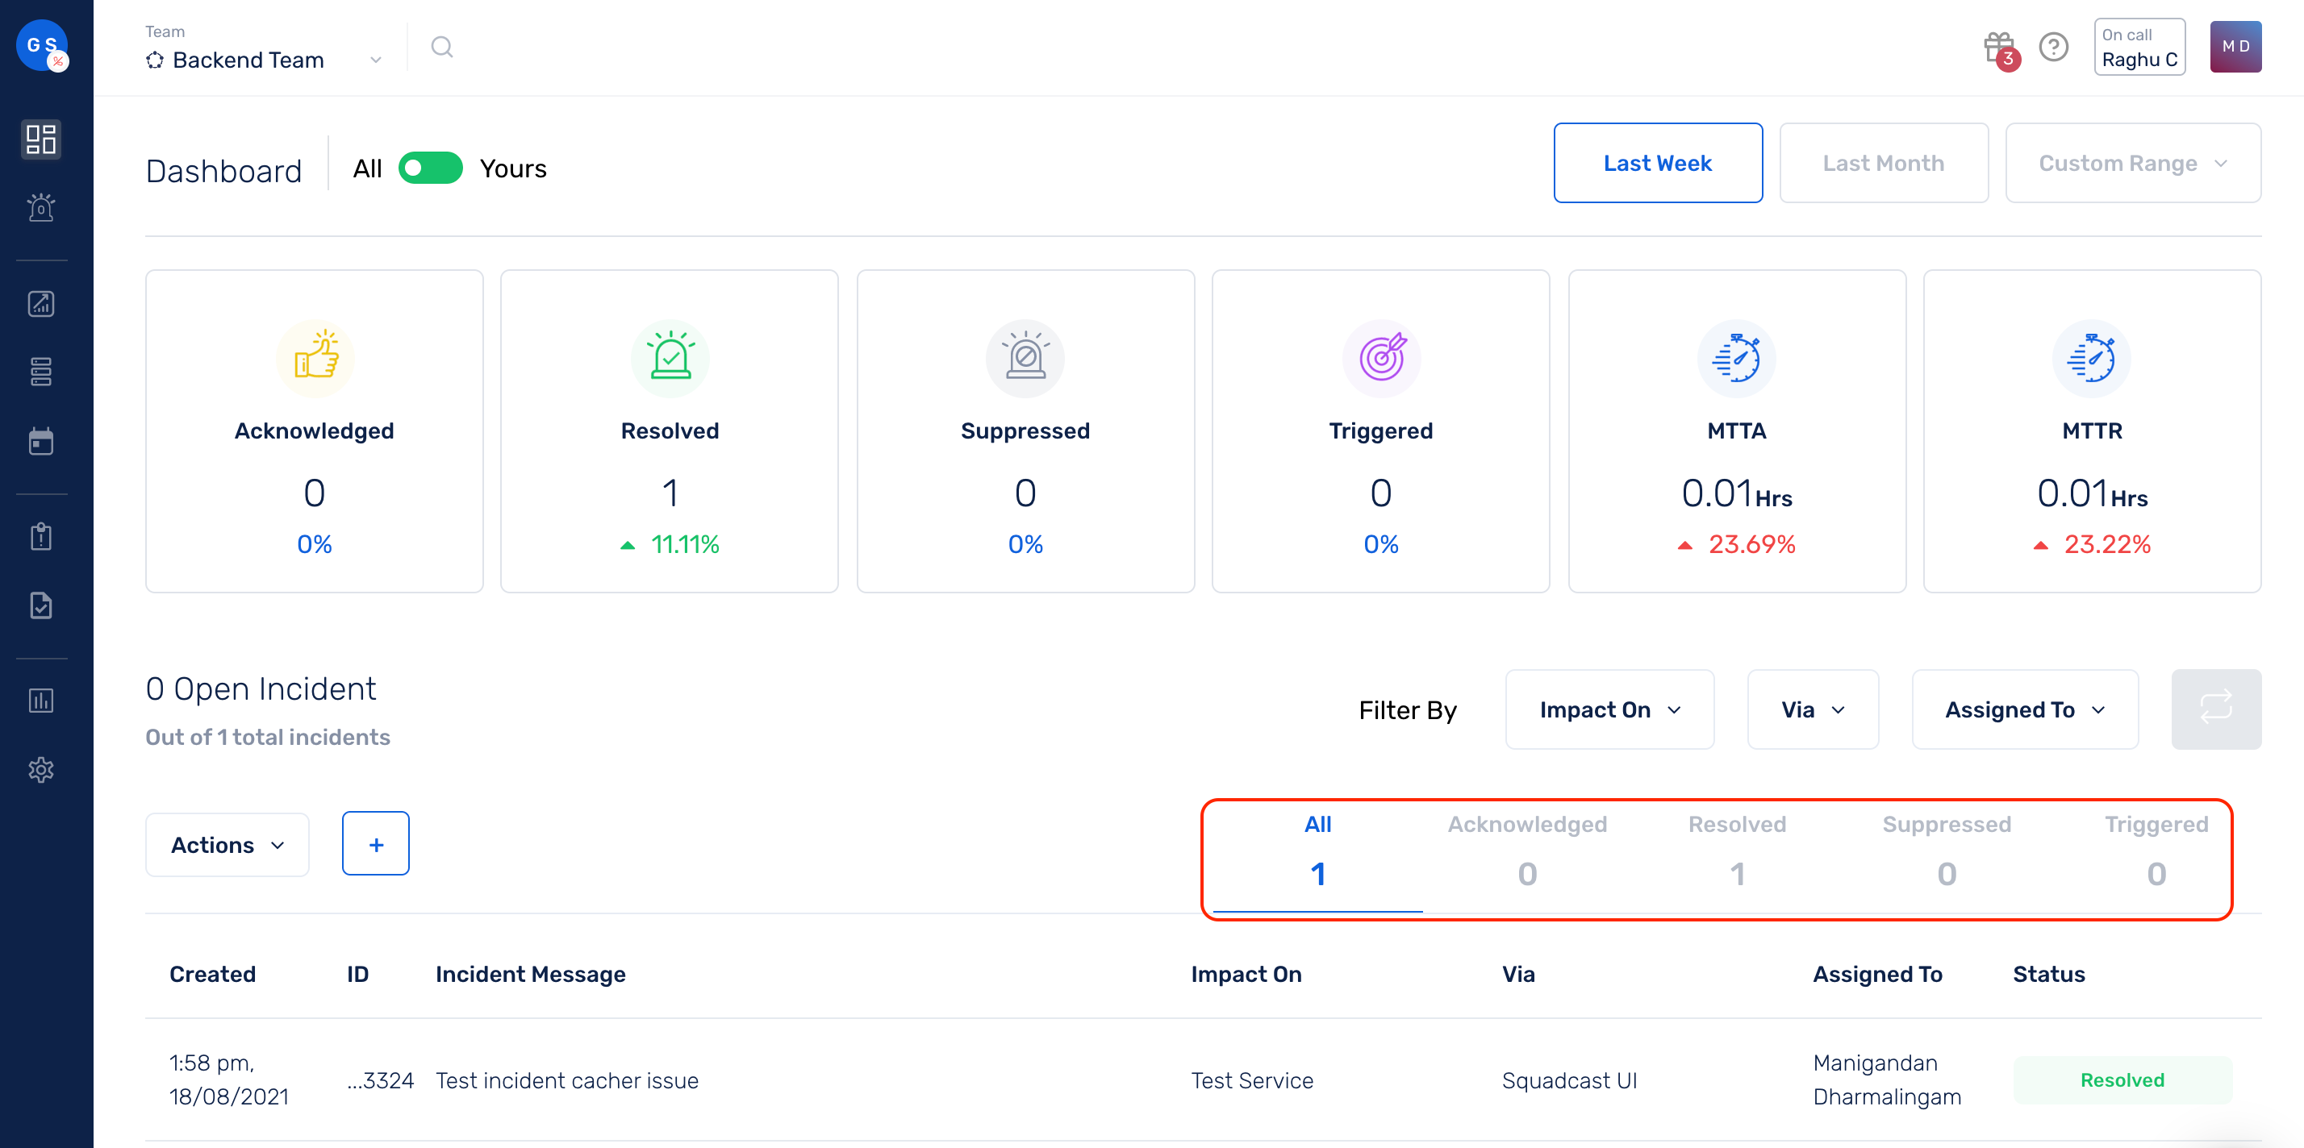Open the MD user profile avatar

coord(2236,47)
